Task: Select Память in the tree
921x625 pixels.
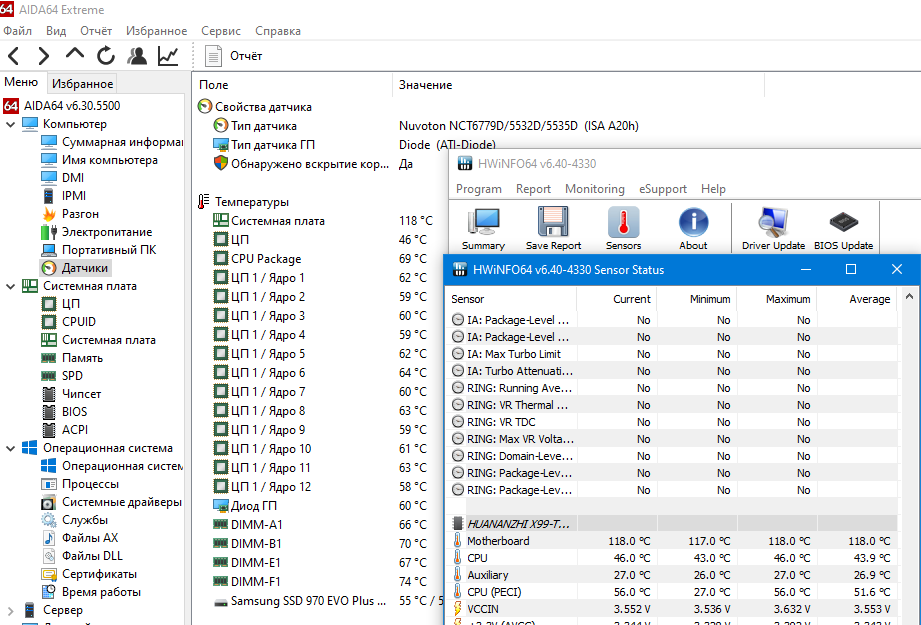Action: point(72,358)
